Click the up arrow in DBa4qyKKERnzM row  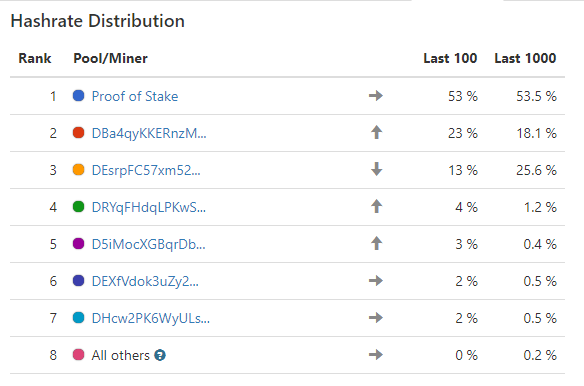377,132
